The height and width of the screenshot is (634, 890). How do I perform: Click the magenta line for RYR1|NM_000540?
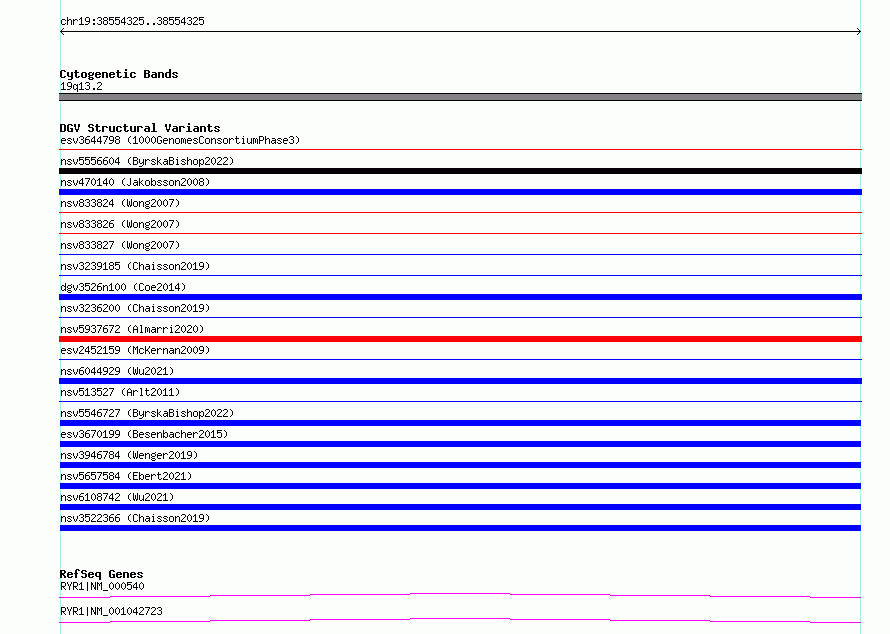tap(460, 595)
